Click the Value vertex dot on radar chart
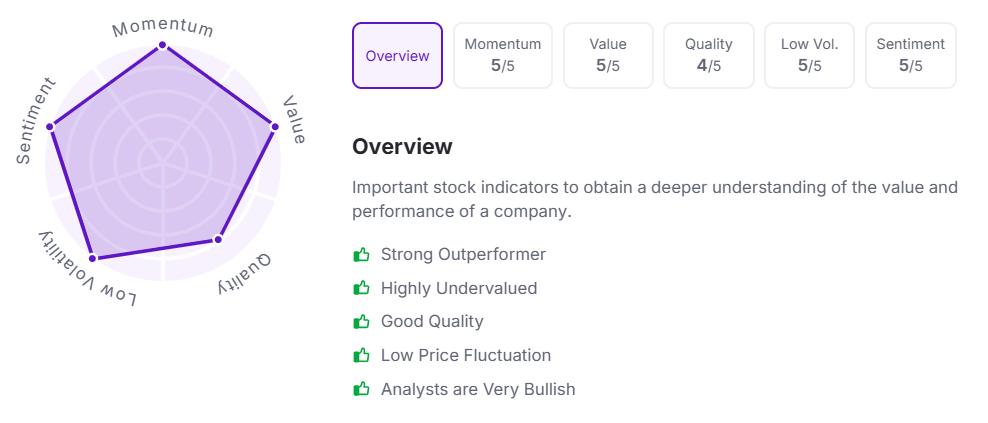This screenshot has height=423, width=988. [275, 126]
